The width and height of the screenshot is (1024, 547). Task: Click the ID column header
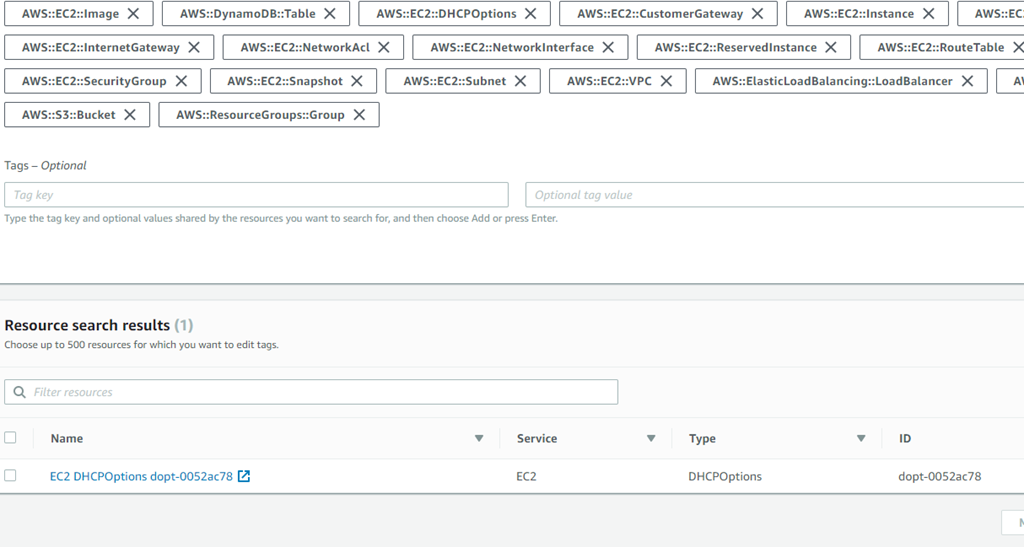tap(904, 439)
